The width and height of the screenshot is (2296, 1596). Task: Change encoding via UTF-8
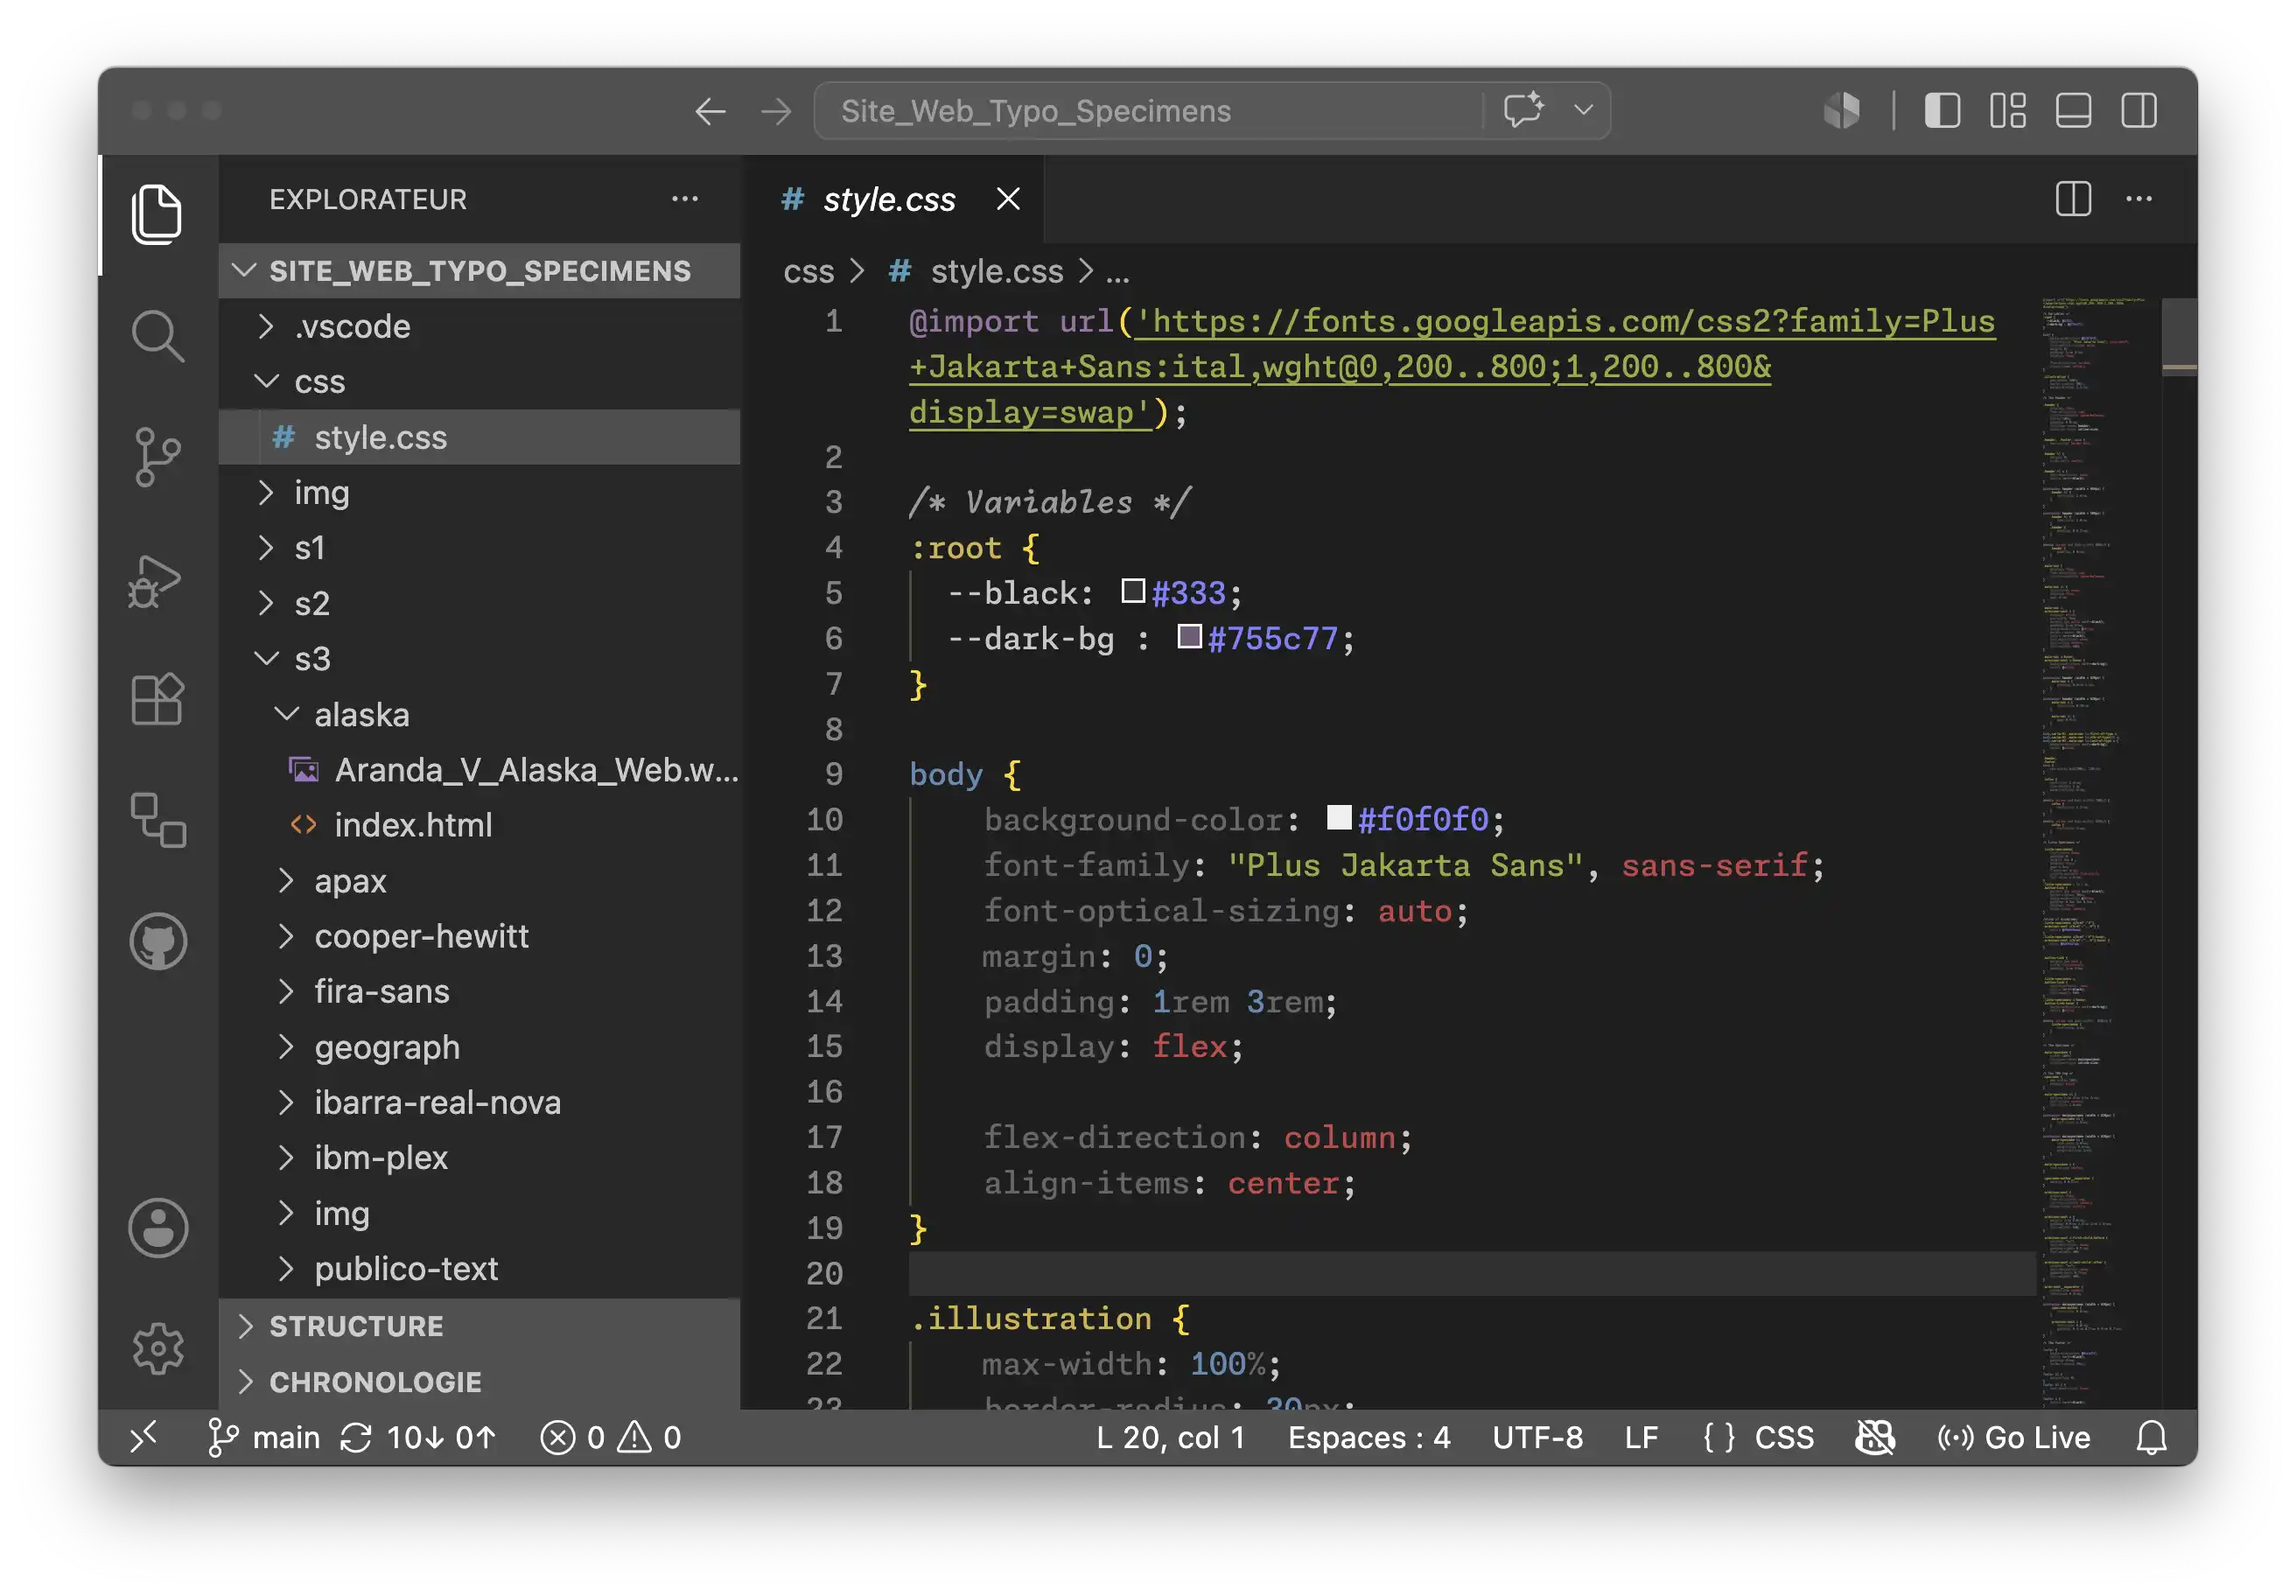(x=1537, y=1438)
